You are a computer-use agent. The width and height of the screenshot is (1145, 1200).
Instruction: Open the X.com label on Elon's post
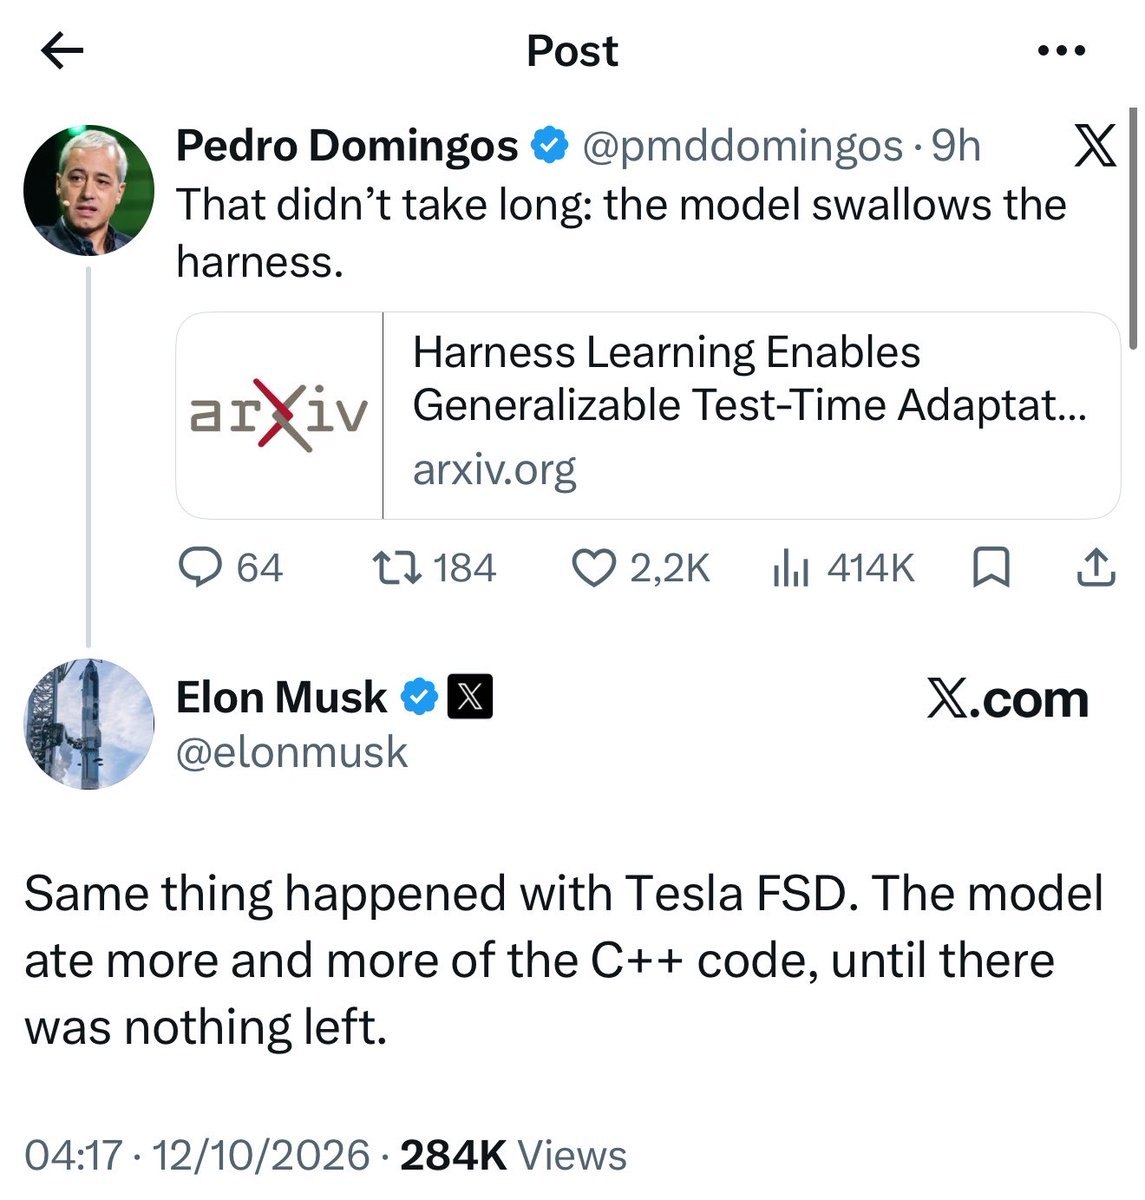pos(1007,699)
